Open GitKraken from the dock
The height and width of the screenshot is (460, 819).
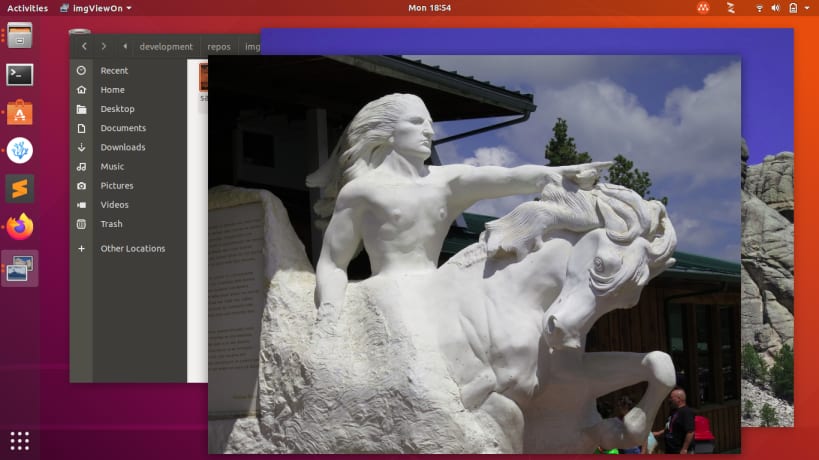19,150
